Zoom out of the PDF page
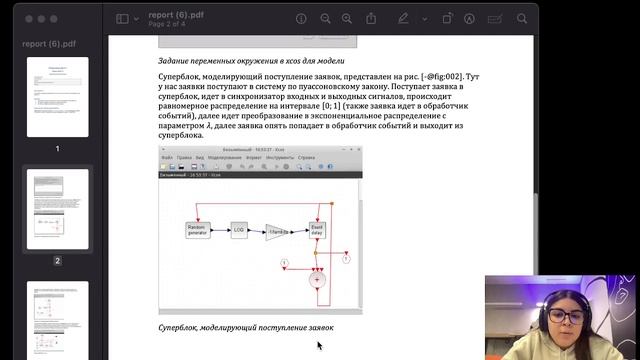The height and width of the screenshot is (360, 640). (325, 19)
